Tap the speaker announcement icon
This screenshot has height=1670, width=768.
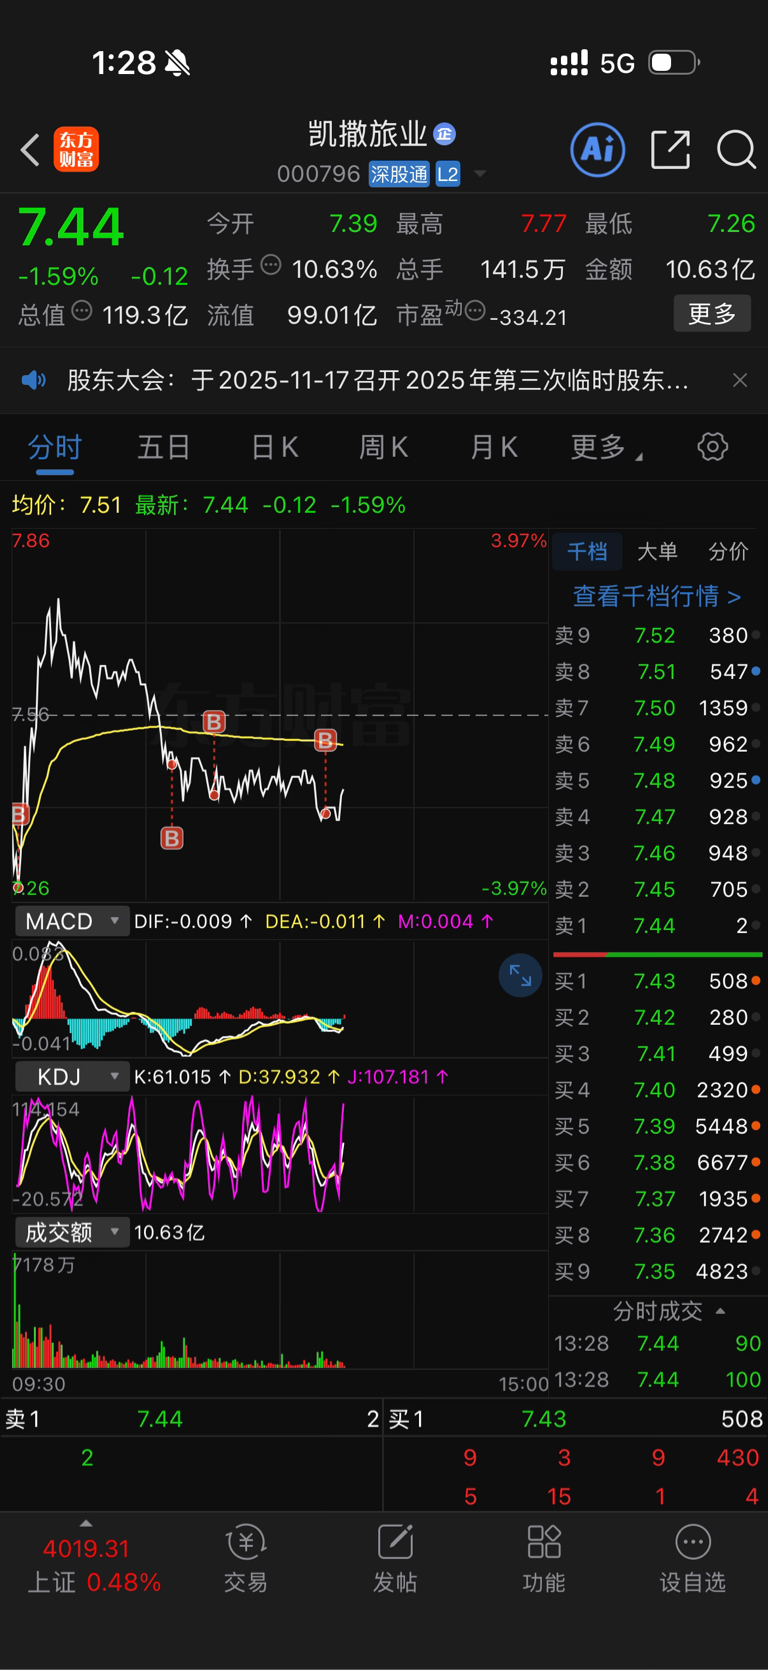pyautogui.click(x=34, y=380)
